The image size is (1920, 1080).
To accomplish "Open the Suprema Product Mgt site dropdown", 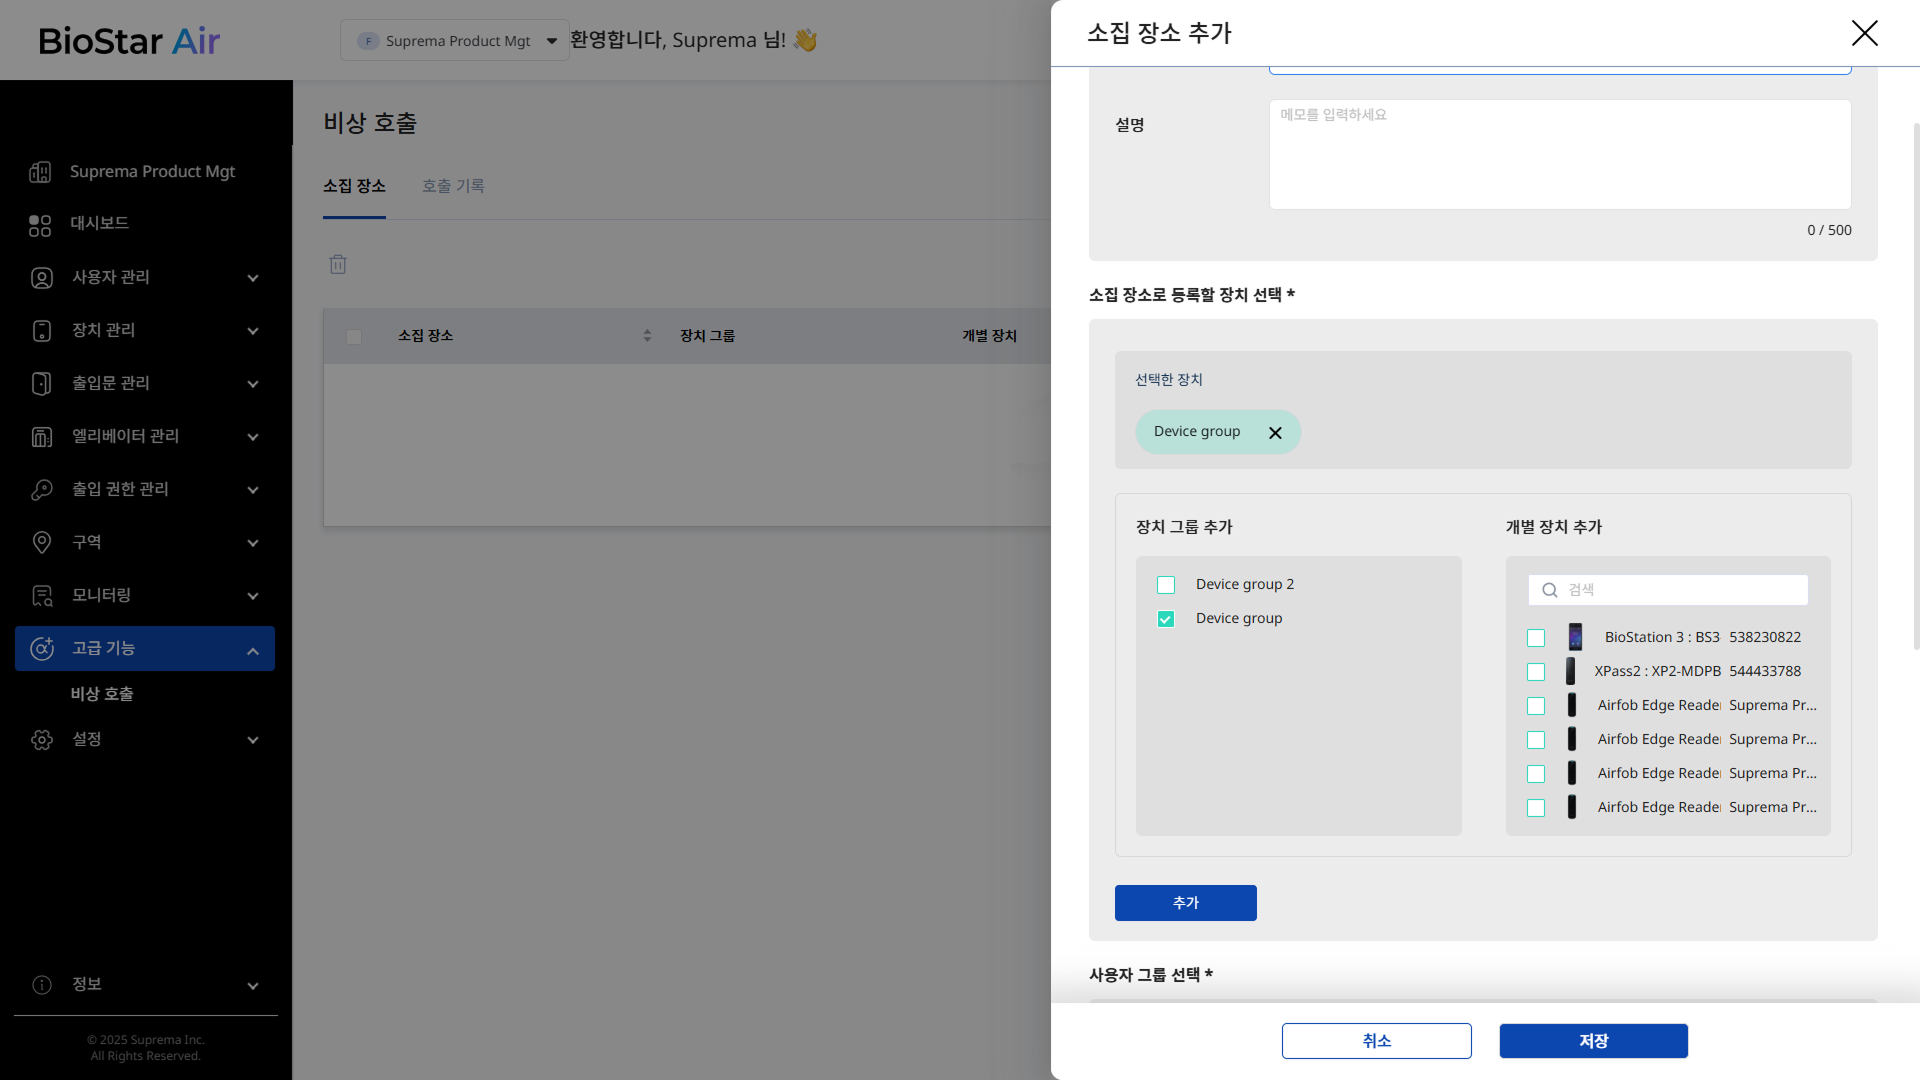I will point(455,41).
